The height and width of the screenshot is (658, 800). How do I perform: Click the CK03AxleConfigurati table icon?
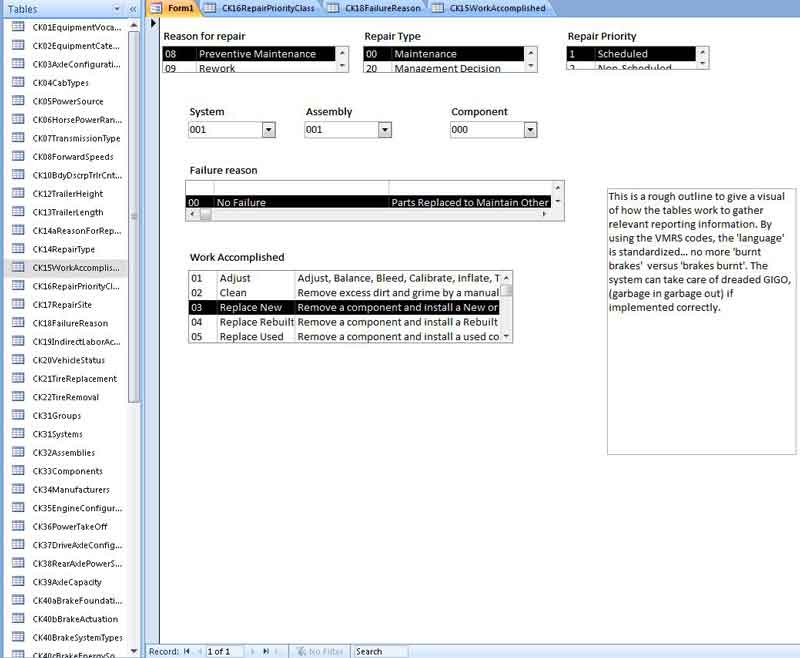(x=18, y=63)
